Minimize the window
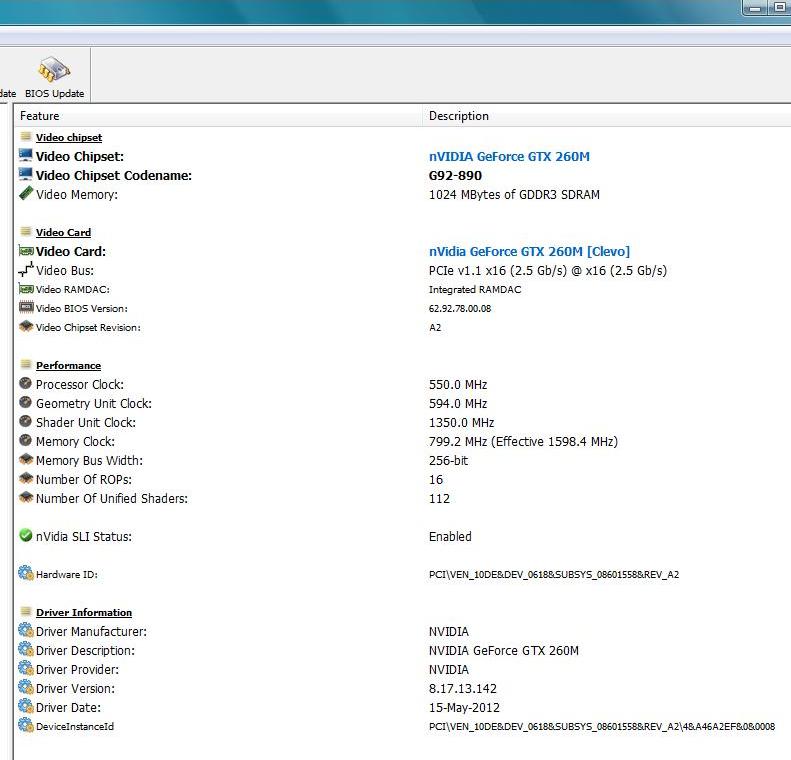Image resolution: width=791 pixels, height=760 pixels. (x=755, y=8)
